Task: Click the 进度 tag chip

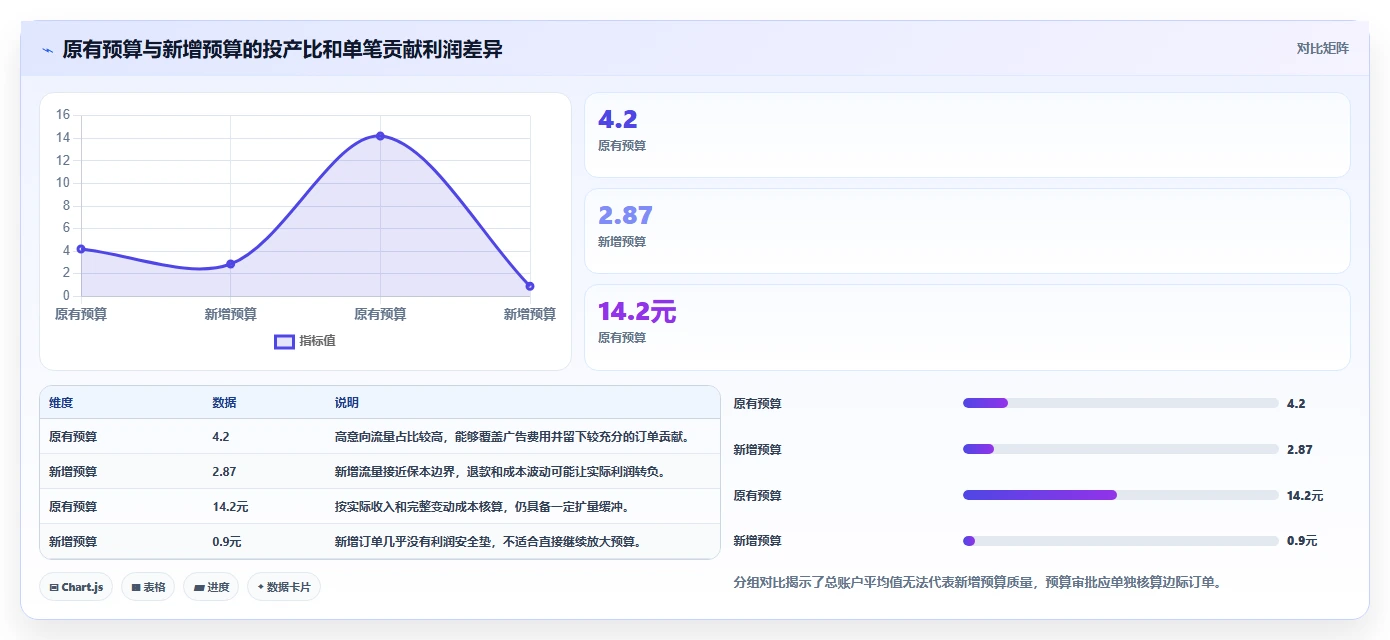Action: coord(211,587)
